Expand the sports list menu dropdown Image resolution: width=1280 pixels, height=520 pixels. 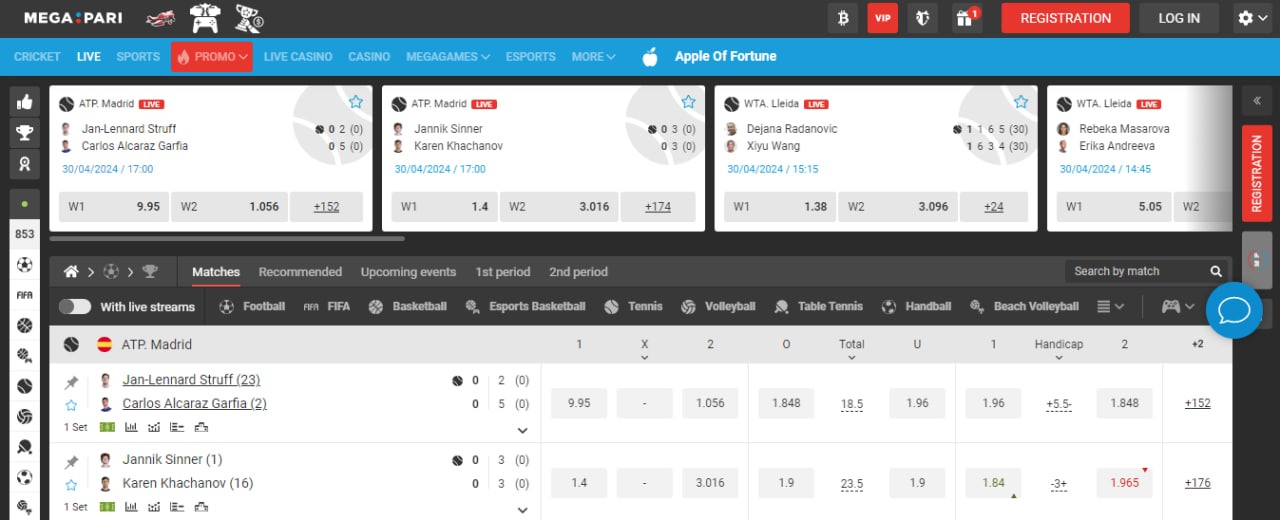[x=1110, y=307]
